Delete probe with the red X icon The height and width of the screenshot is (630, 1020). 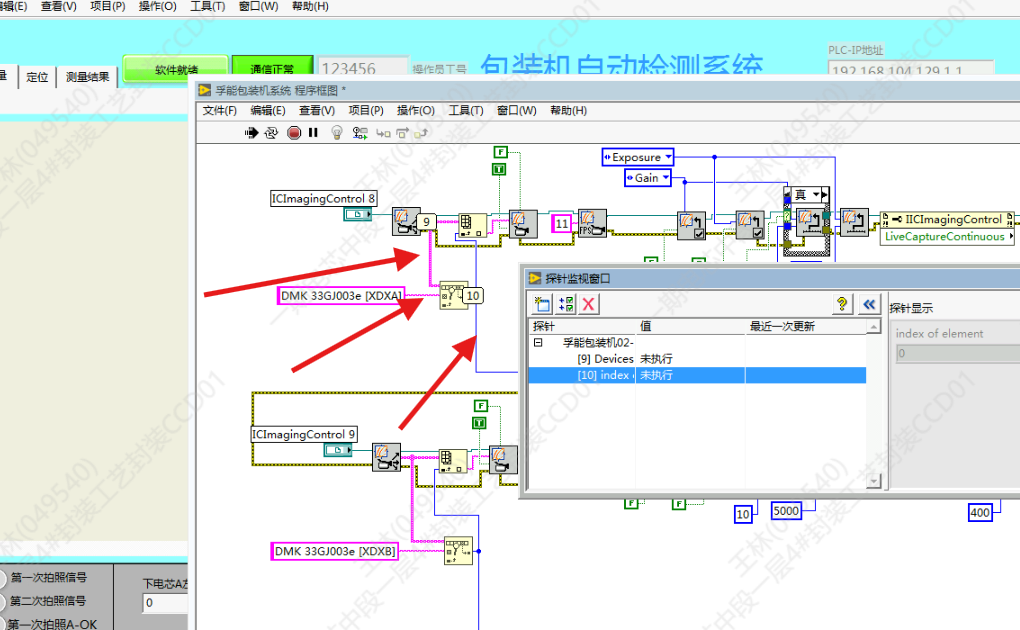pyautogui.click(x=589, y=304)
